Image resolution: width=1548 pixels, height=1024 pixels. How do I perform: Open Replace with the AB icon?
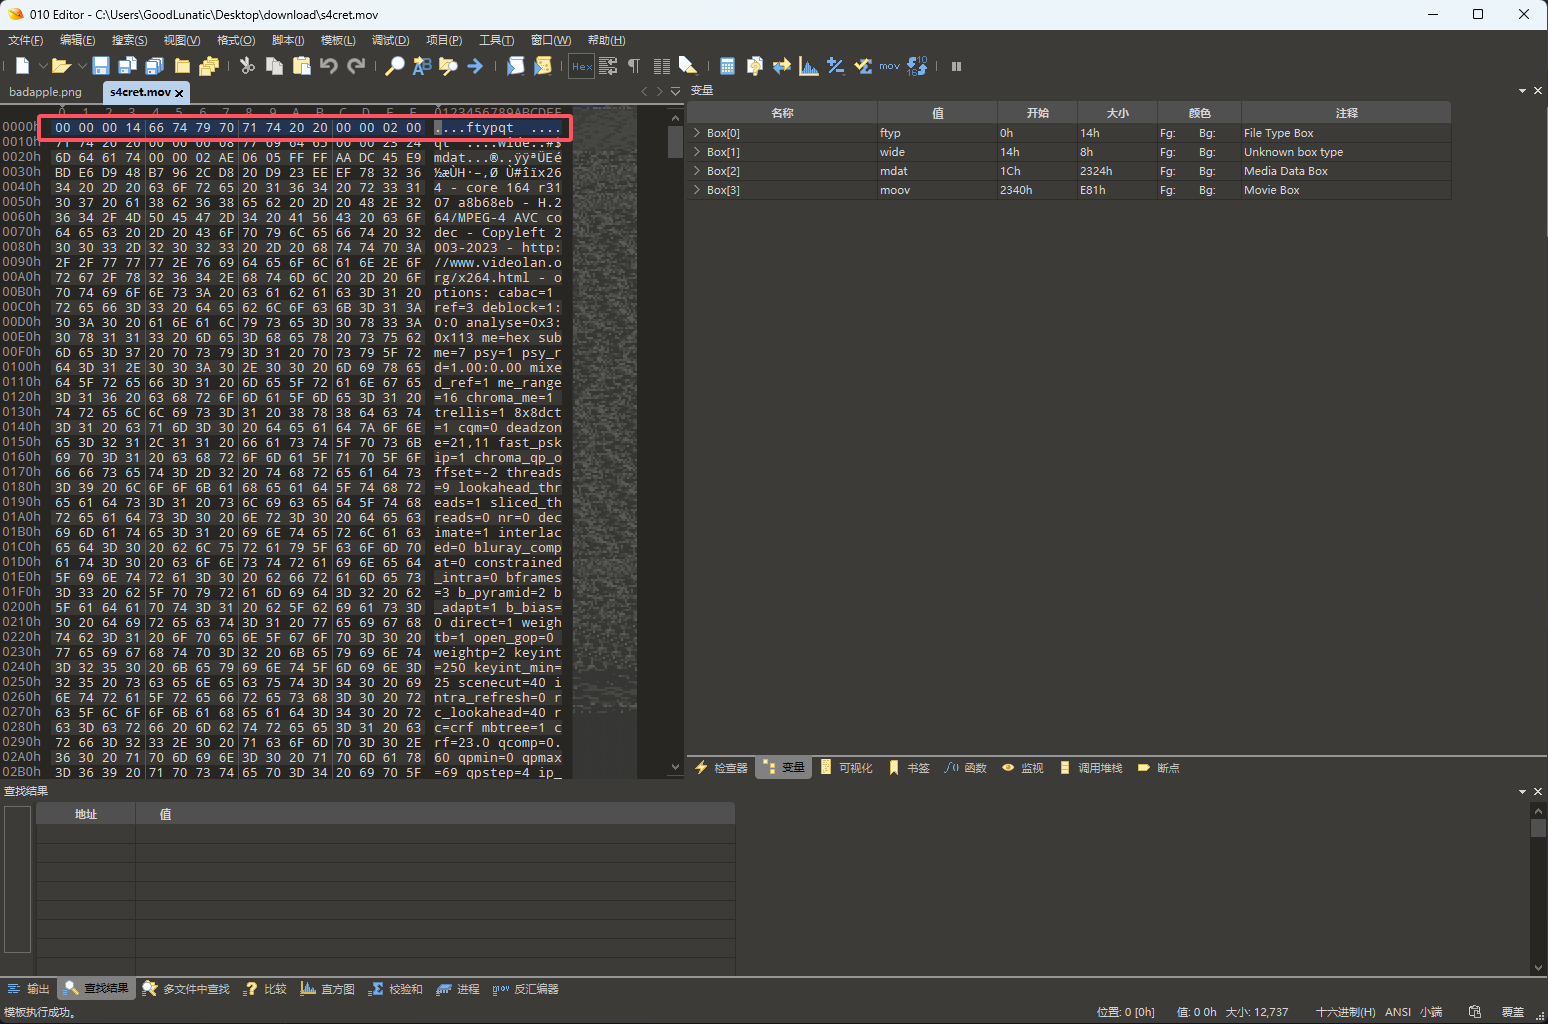pos(422,66)
